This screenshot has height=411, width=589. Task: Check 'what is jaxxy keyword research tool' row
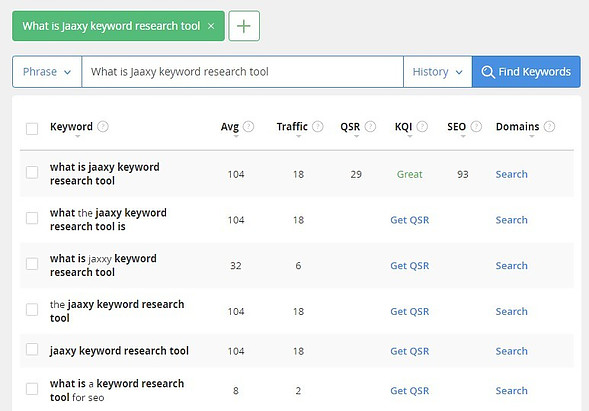click(x=32, y=264)
